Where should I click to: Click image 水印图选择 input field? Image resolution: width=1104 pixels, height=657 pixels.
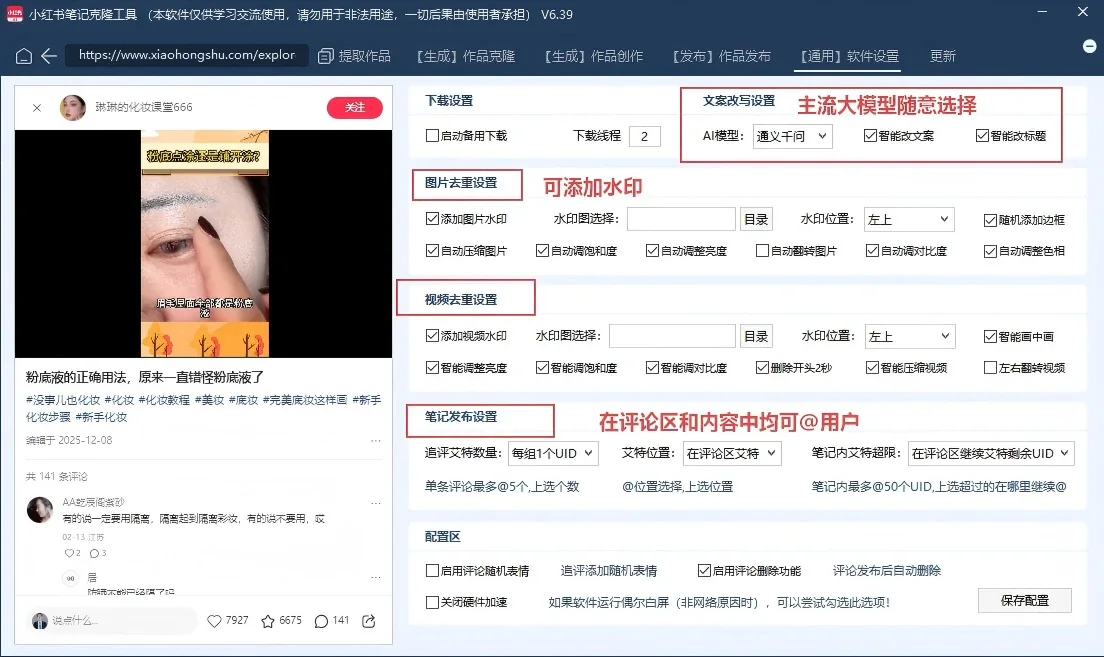coord(681,219)
